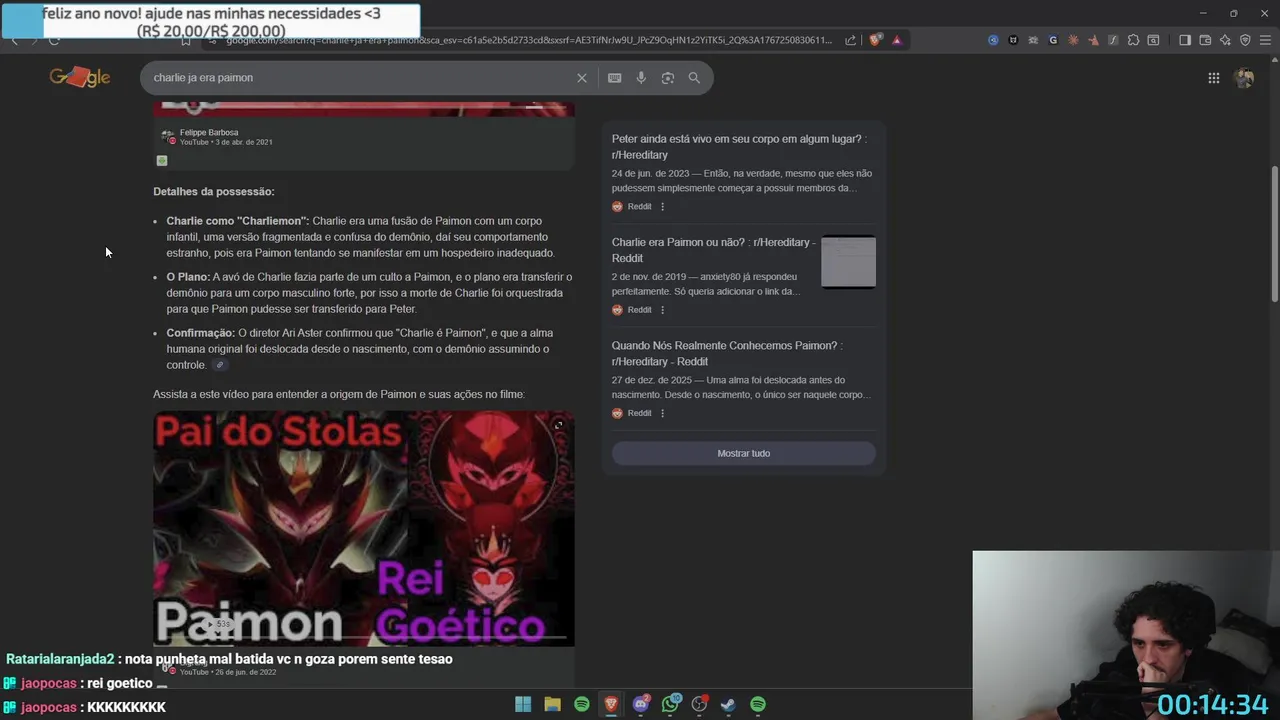Clear the Google search box with X
Screen dimensions: 1280x720
(582, 78)
